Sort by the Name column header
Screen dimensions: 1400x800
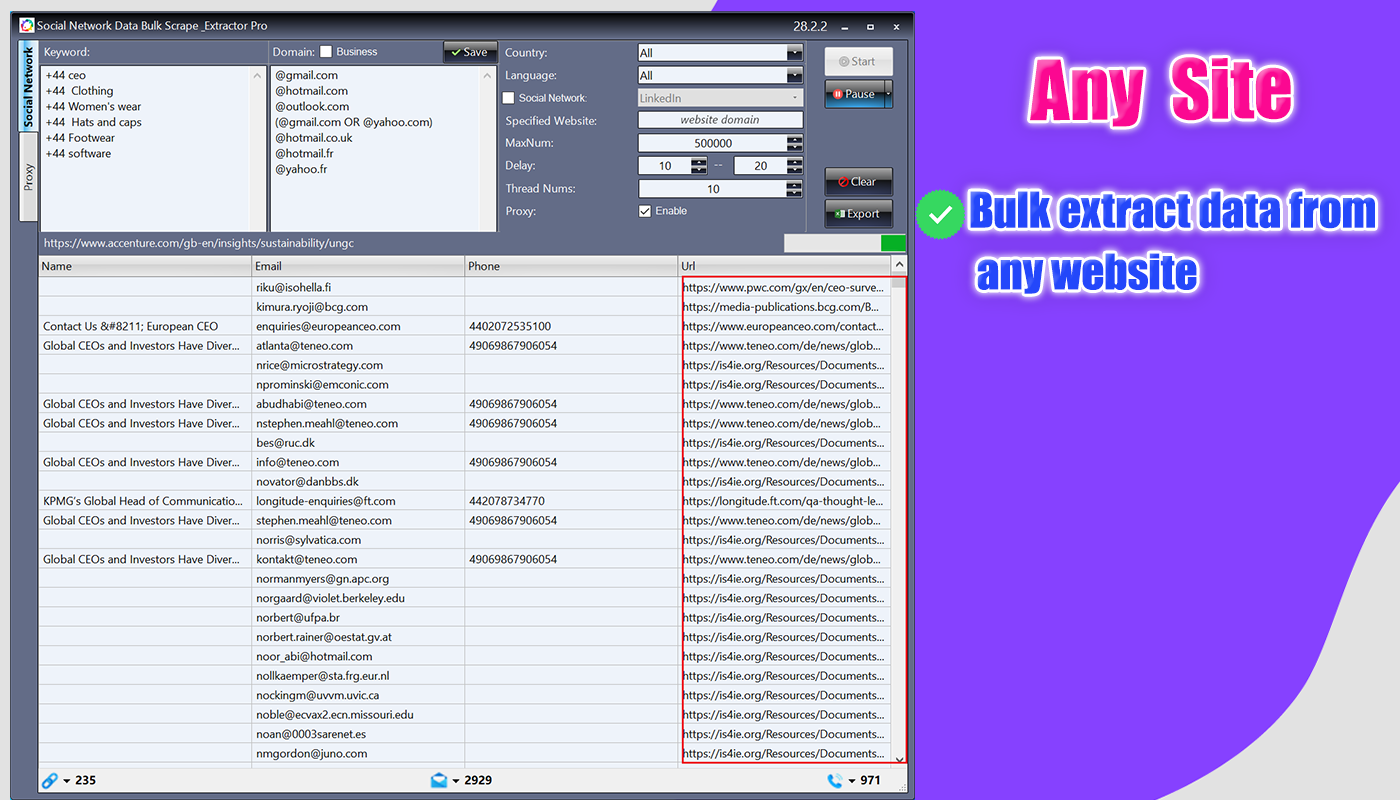click(x=145, y=266)
